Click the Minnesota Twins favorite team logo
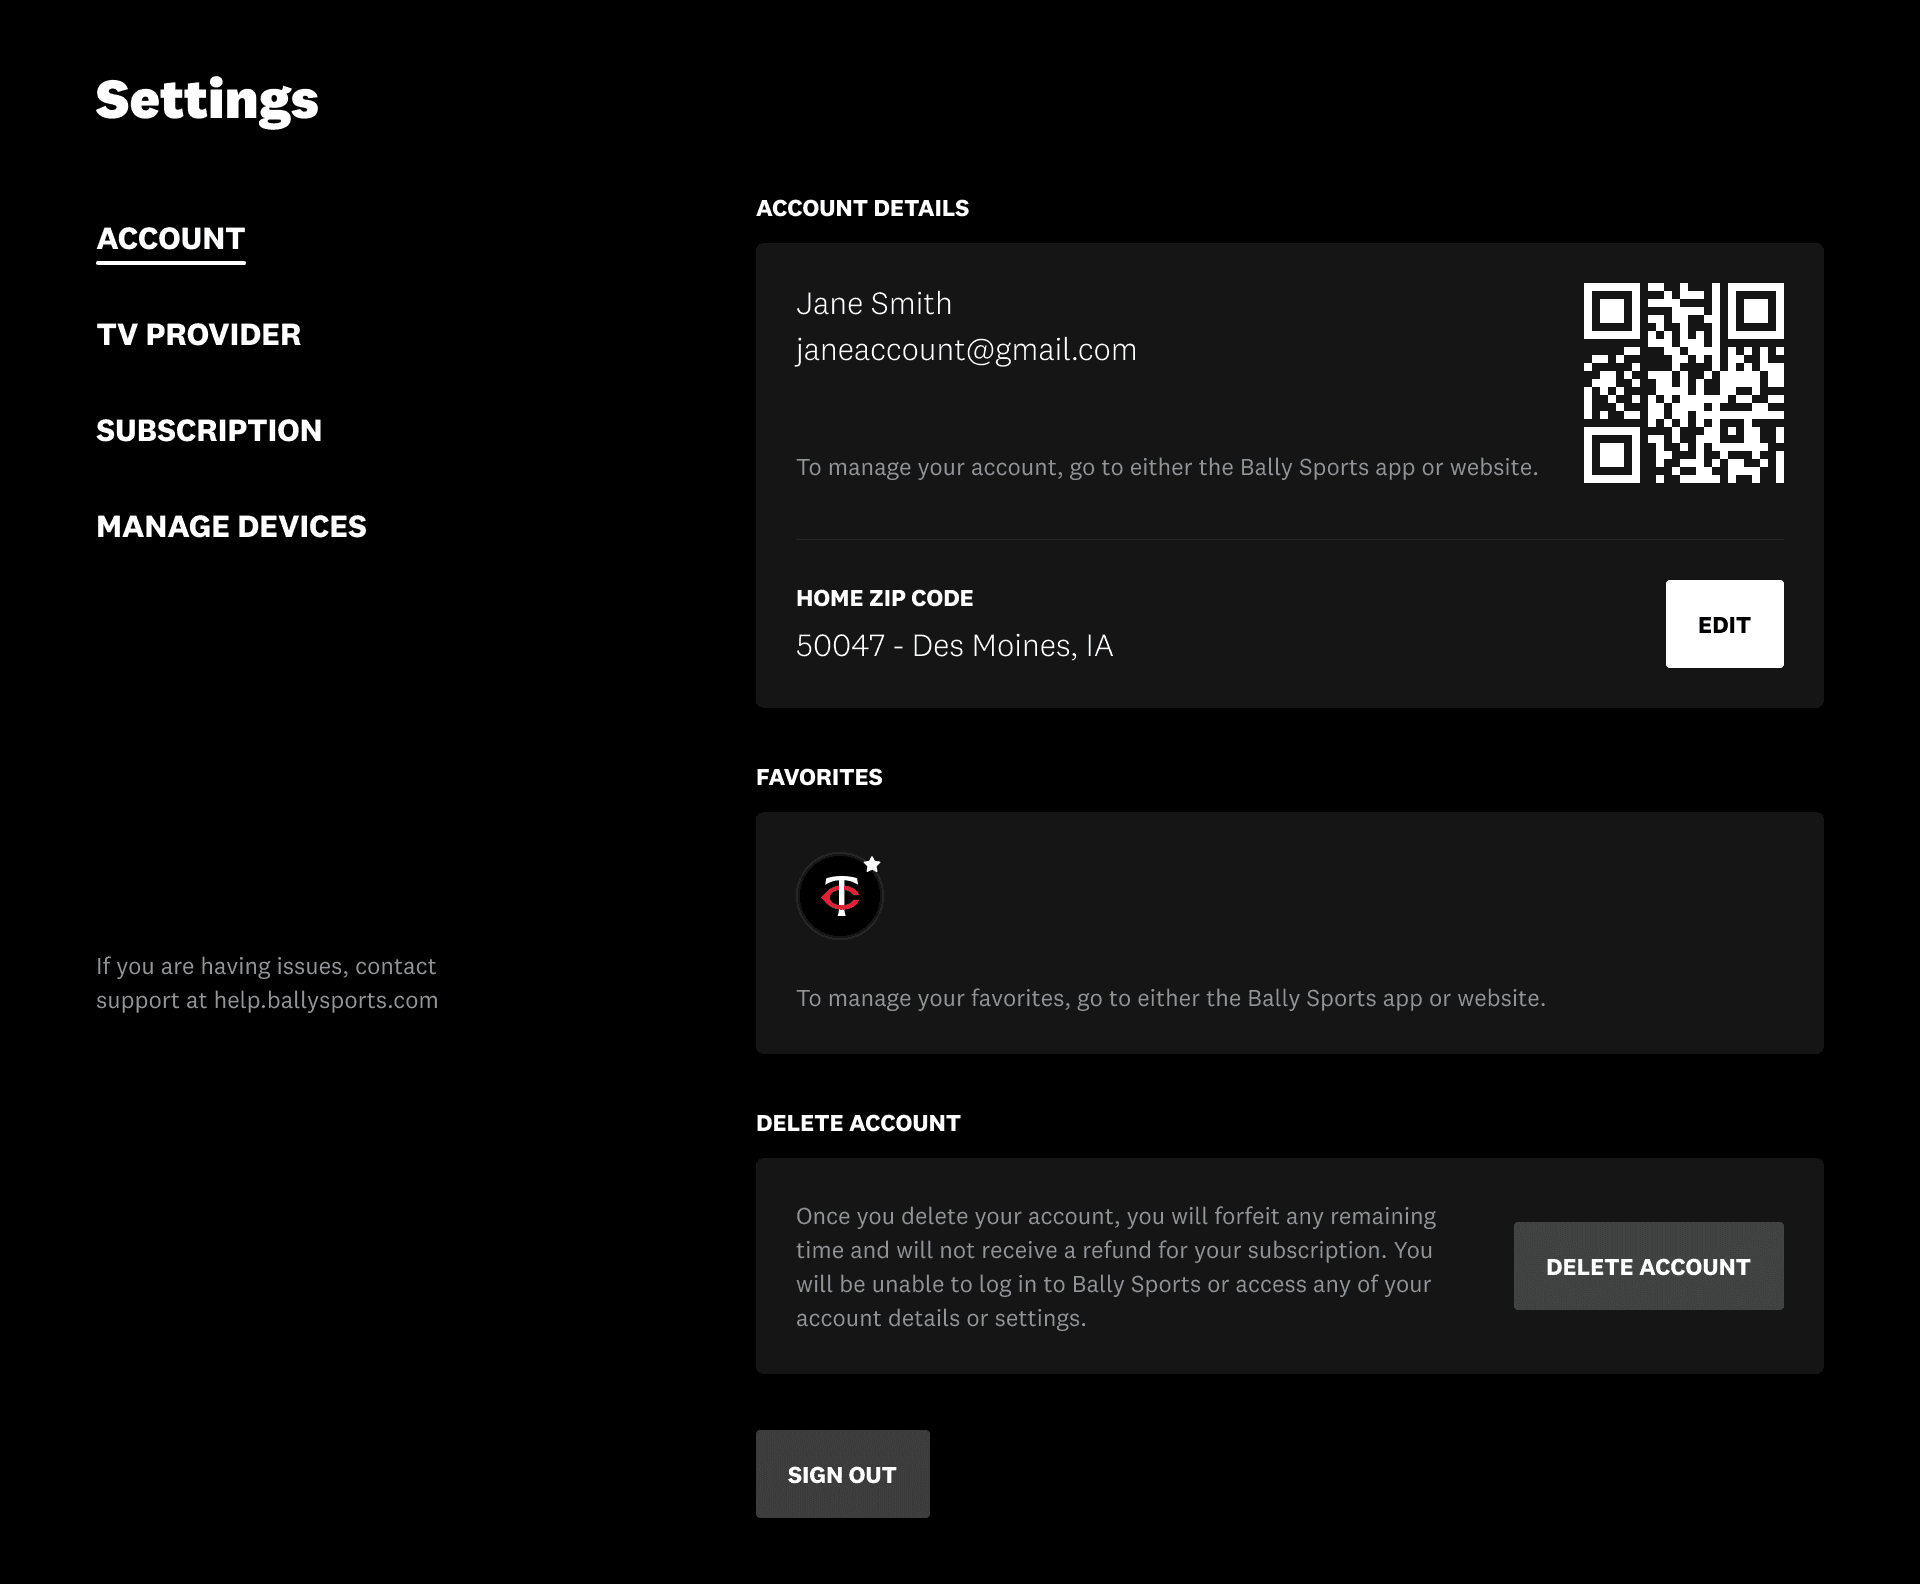Image resolution: width=1920 pixels, height=1584 pixels. pyautogui.click(x=839, y=896)
